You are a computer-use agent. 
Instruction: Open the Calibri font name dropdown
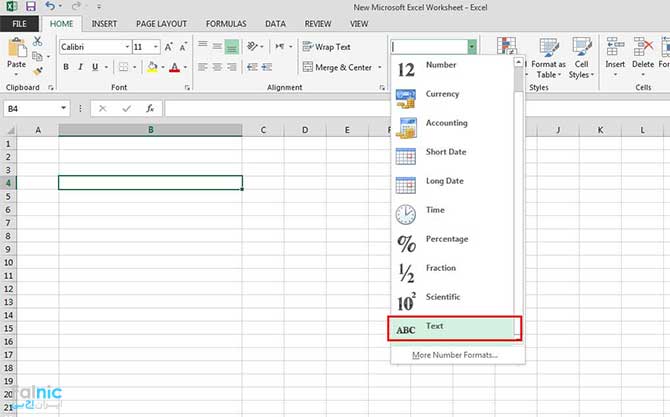pos(127,47)
